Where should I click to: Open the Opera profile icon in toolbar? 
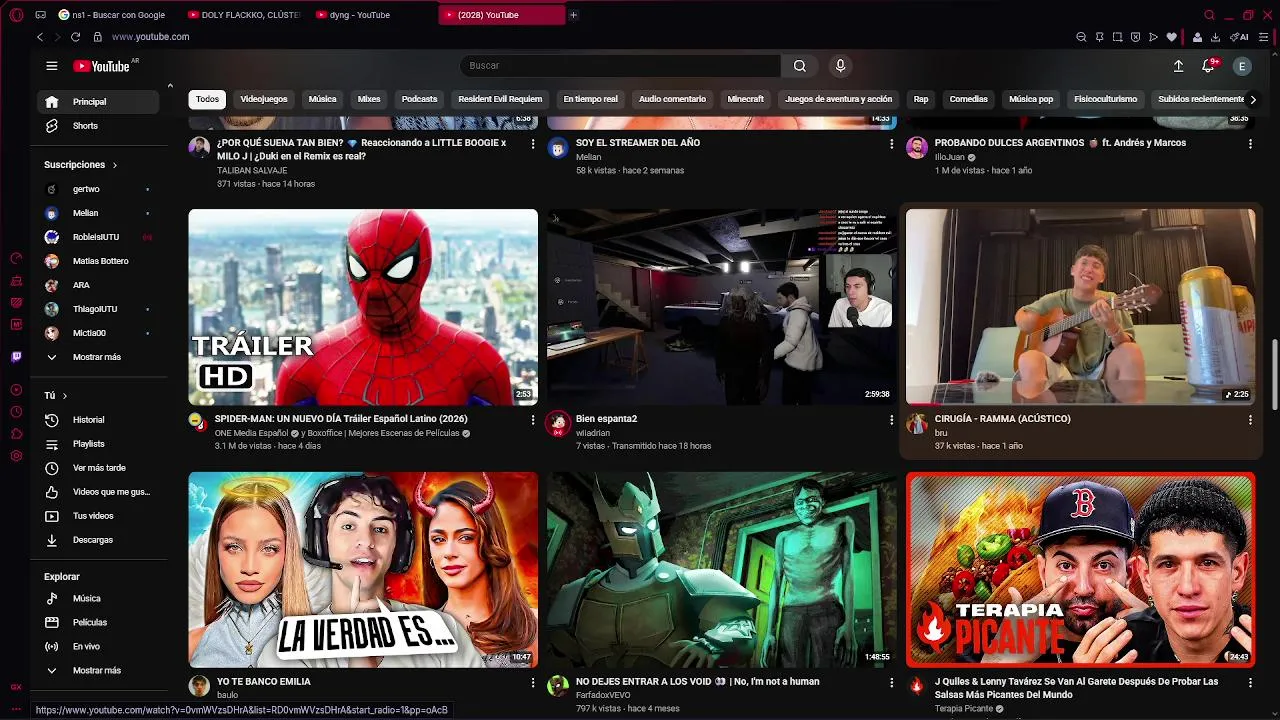click(x=1197, y=37)
